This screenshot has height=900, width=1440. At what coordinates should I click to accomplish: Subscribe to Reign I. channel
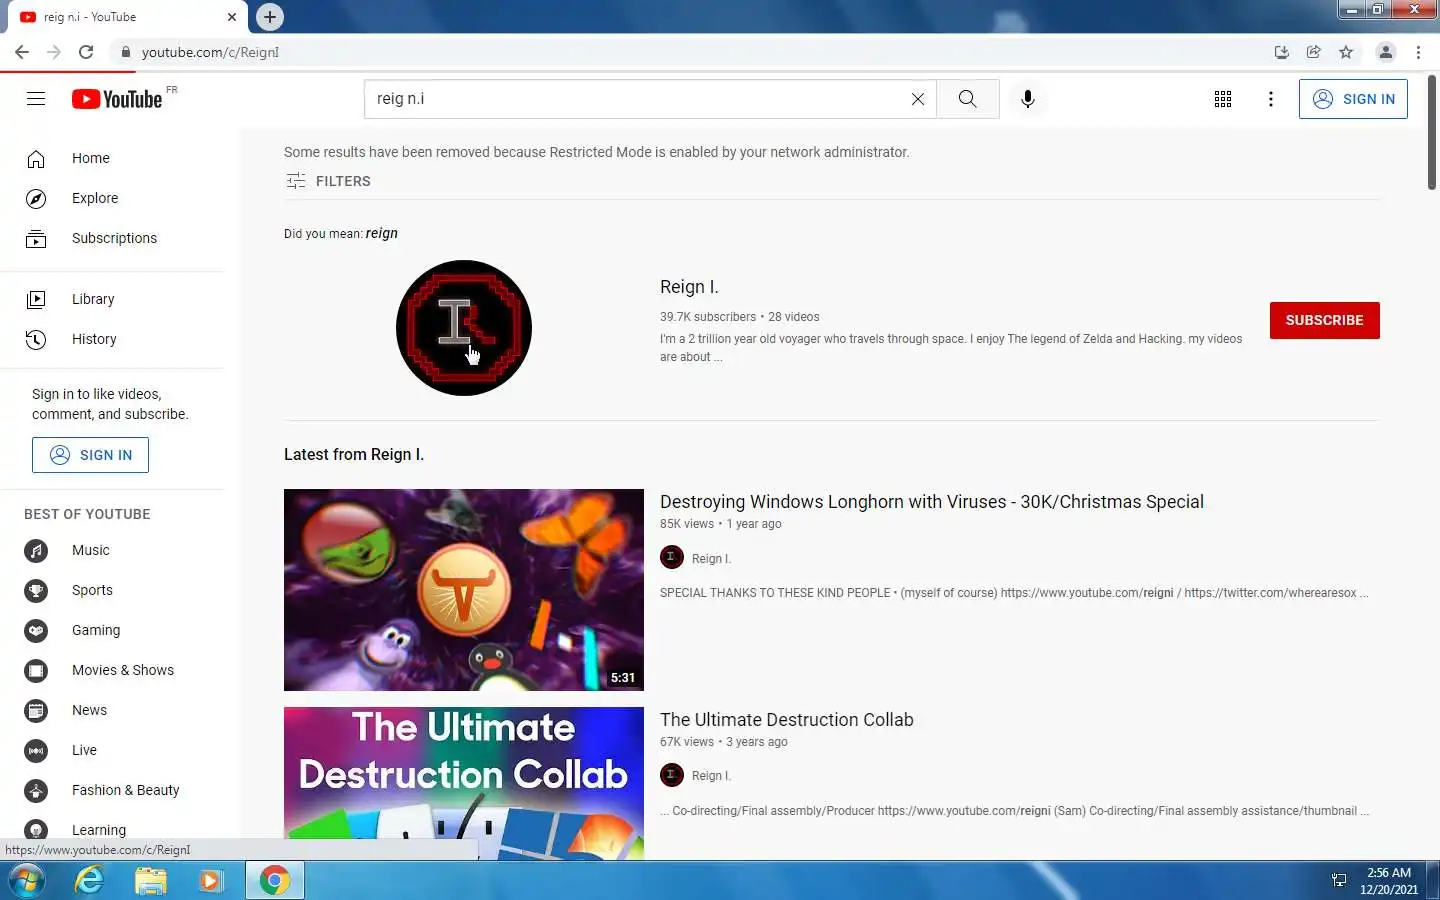(x=1324, y=320)
